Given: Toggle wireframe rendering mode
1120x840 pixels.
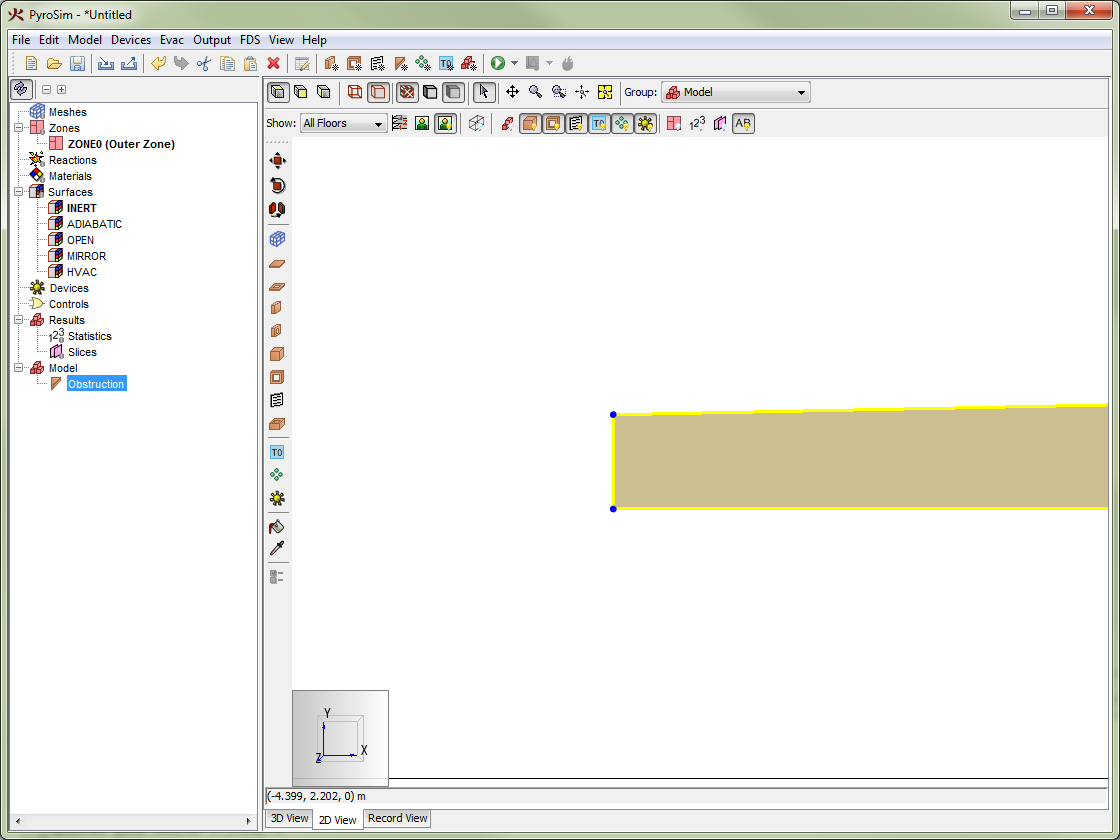Looking at the screenshot, I should (355, 92).
